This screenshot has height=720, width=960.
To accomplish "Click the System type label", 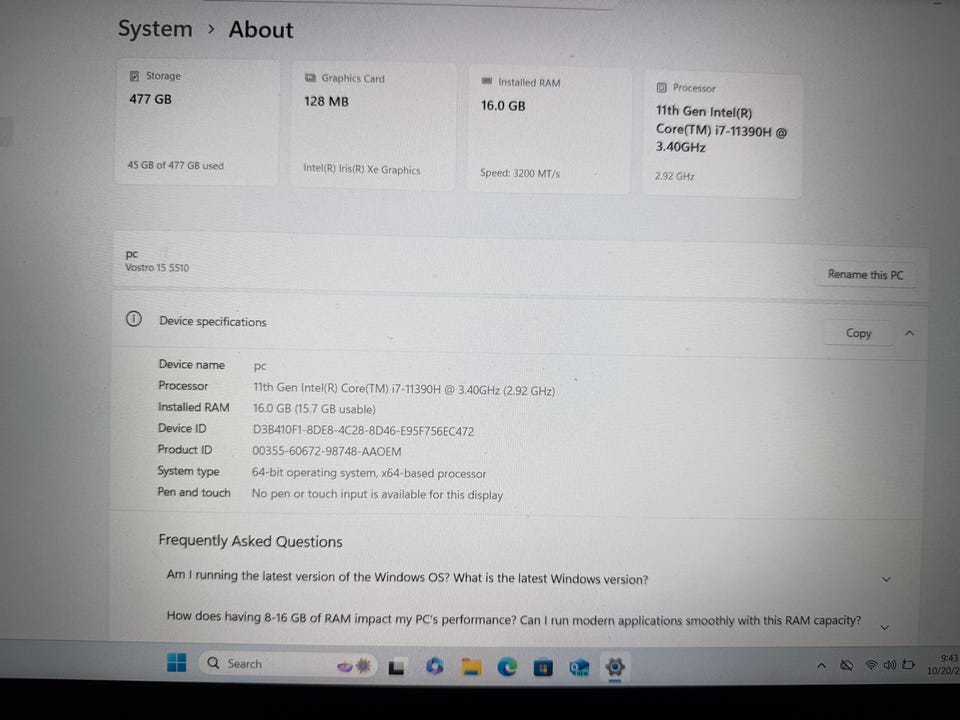I will [x=189, y=471].
